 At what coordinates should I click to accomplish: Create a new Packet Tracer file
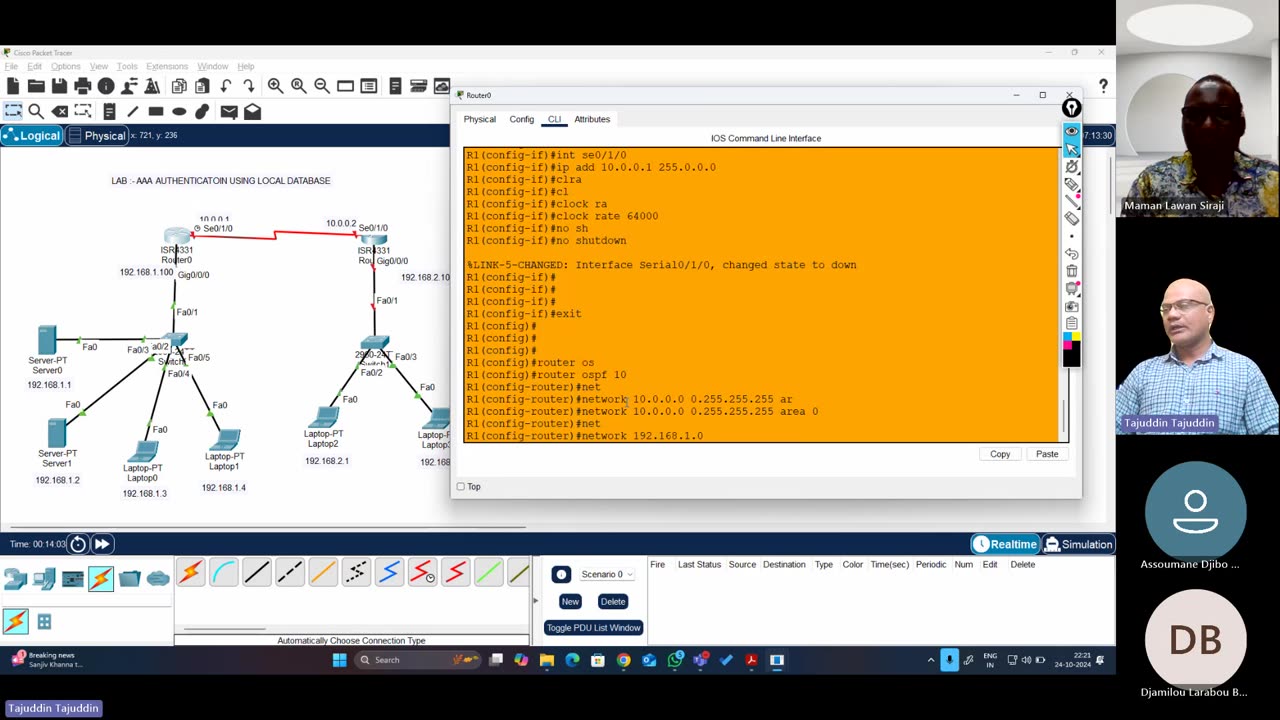pyautogui.click(x=13, y=86)
